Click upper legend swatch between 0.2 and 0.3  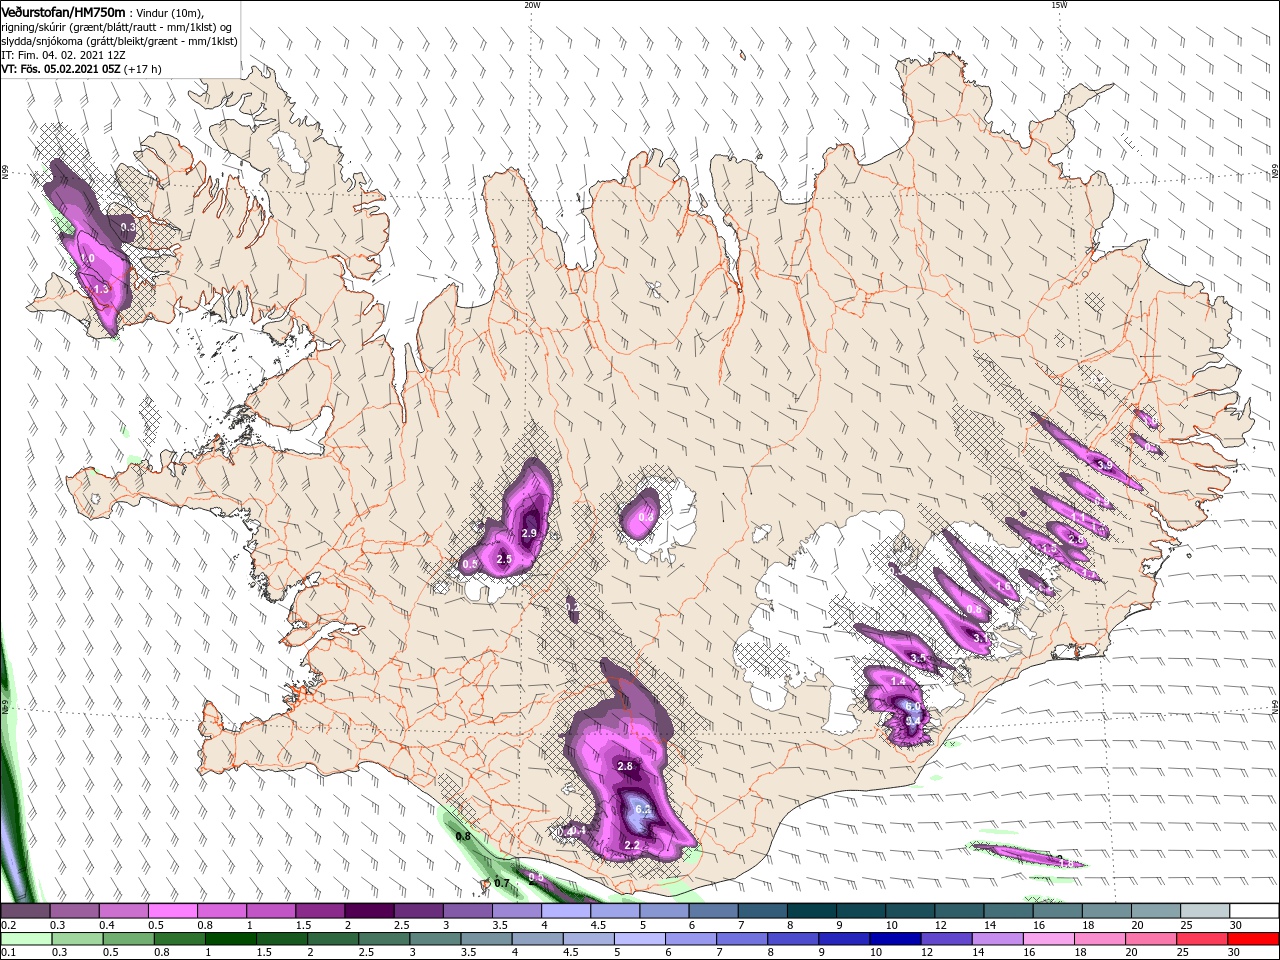point(25,911)
